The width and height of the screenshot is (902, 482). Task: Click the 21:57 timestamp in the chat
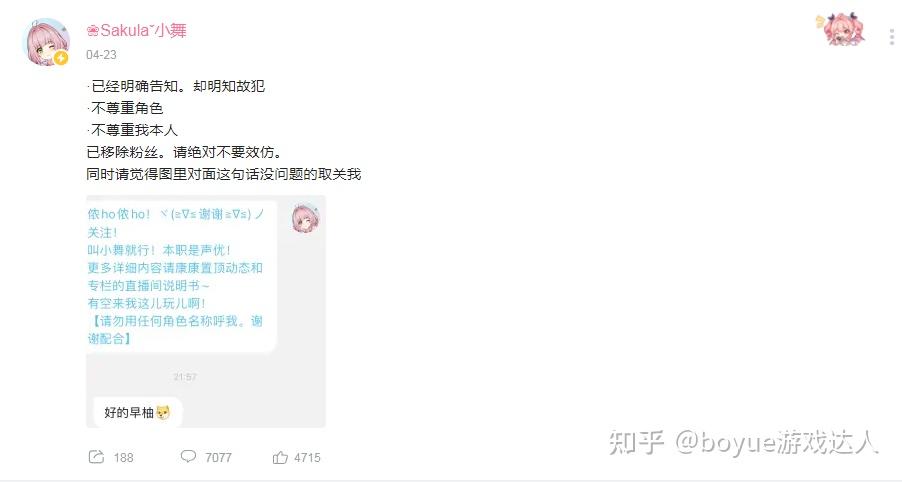click(185, 377)
